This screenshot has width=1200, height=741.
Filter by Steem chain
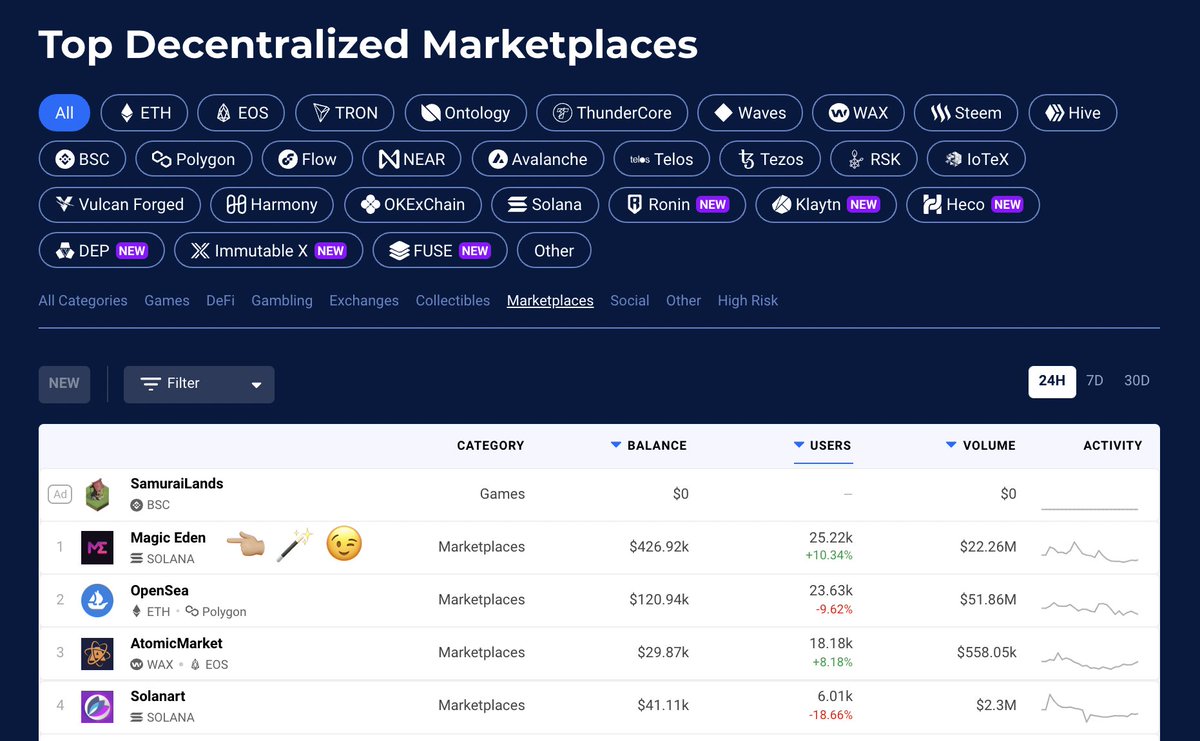[x=966, y=113]
